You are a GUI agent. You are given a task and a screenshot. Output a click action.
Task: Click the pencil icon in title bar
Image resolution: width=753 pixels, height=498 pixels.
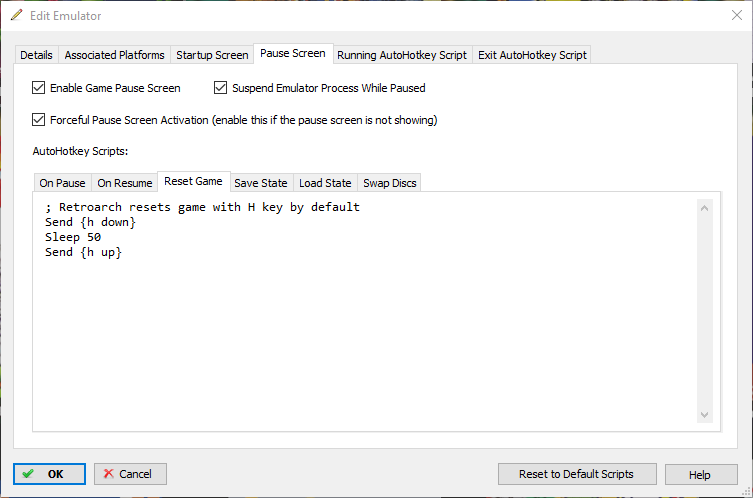click(x=17, y=15)
